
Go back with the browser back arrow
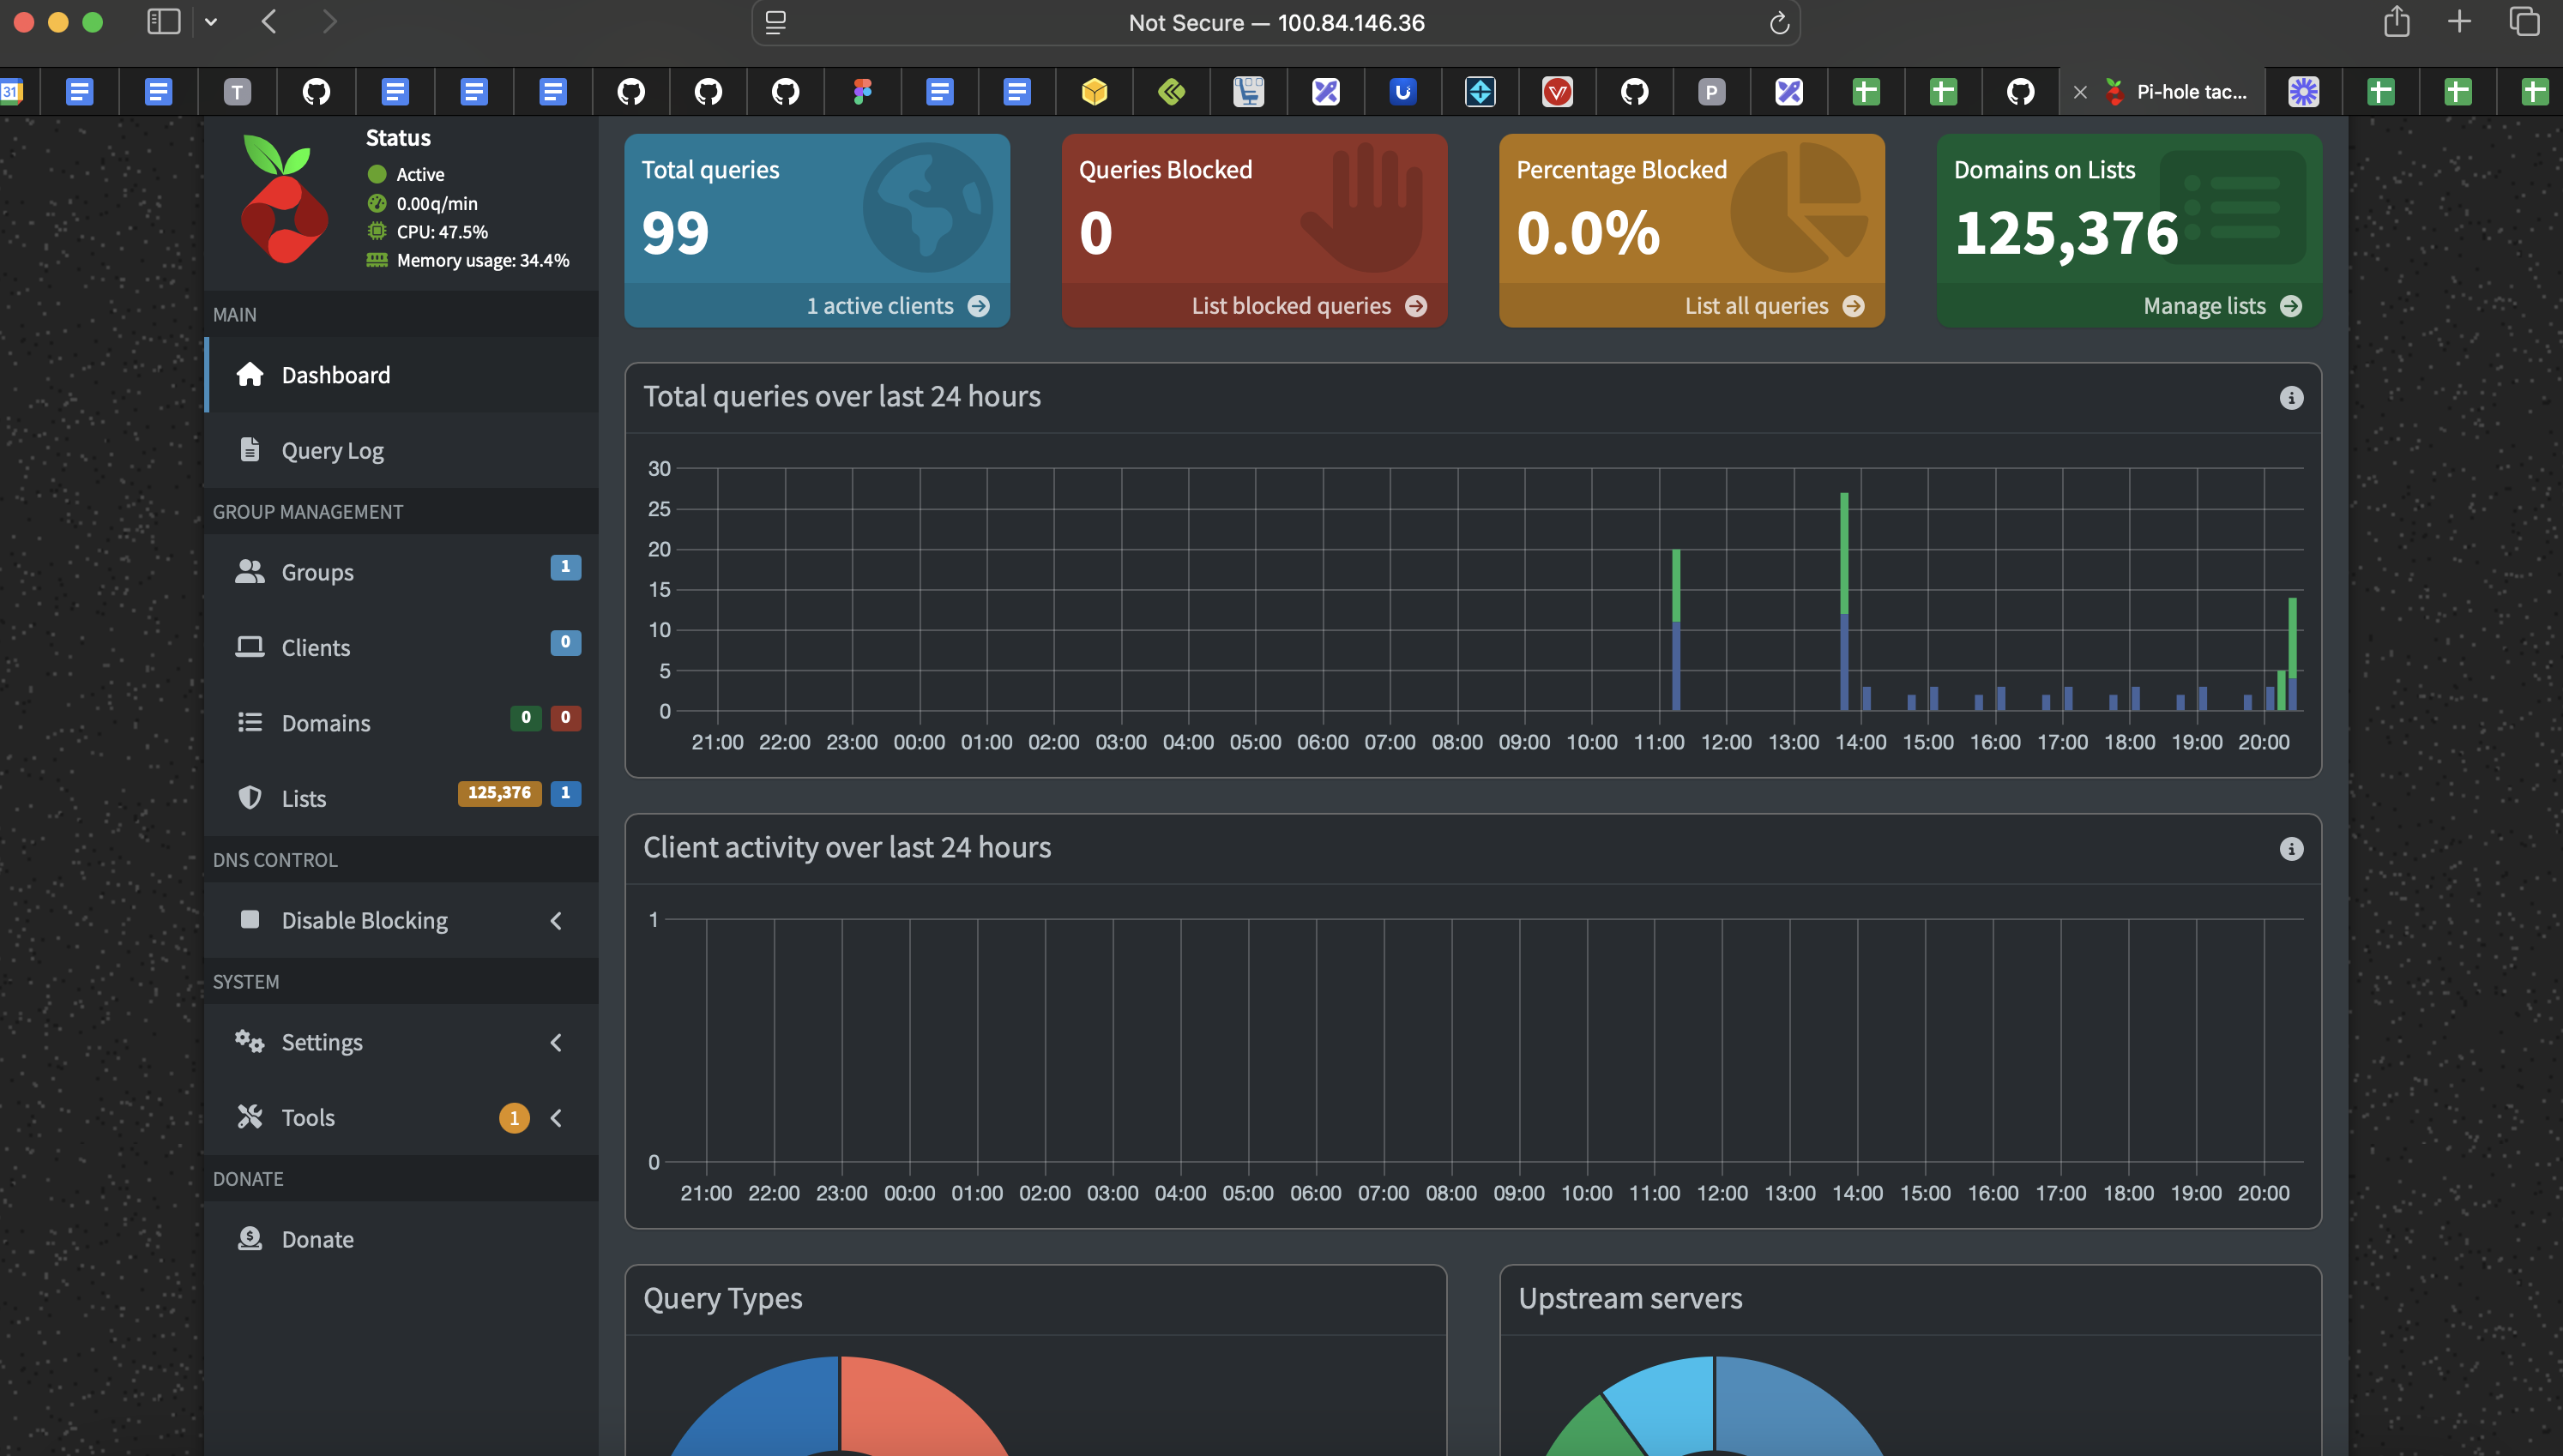(x=269, y=22)
